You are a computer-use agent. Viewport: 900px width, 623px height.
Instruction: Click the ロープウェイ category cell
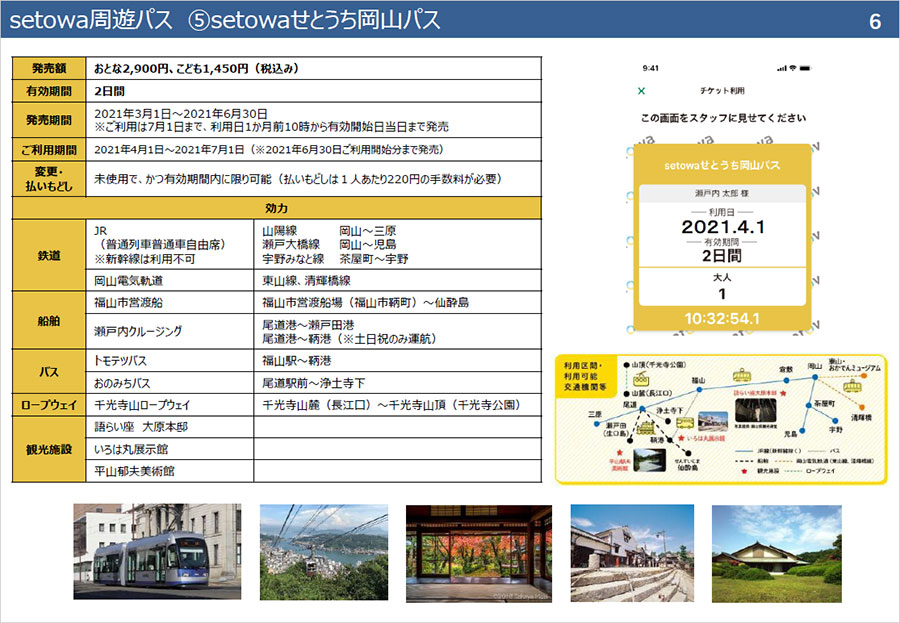[x=49, y=405]
